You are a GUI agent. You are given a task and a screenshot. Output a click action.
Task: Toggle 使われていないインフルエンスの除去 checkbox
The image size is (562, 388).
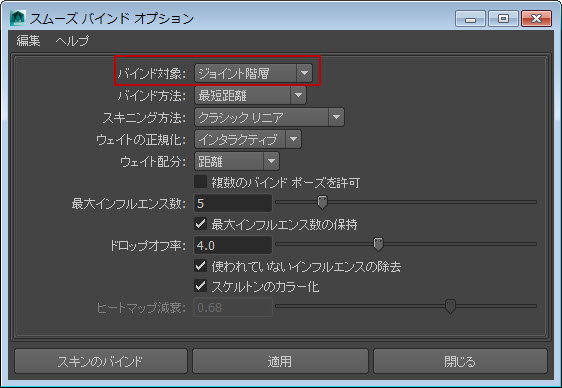point(200,266)
